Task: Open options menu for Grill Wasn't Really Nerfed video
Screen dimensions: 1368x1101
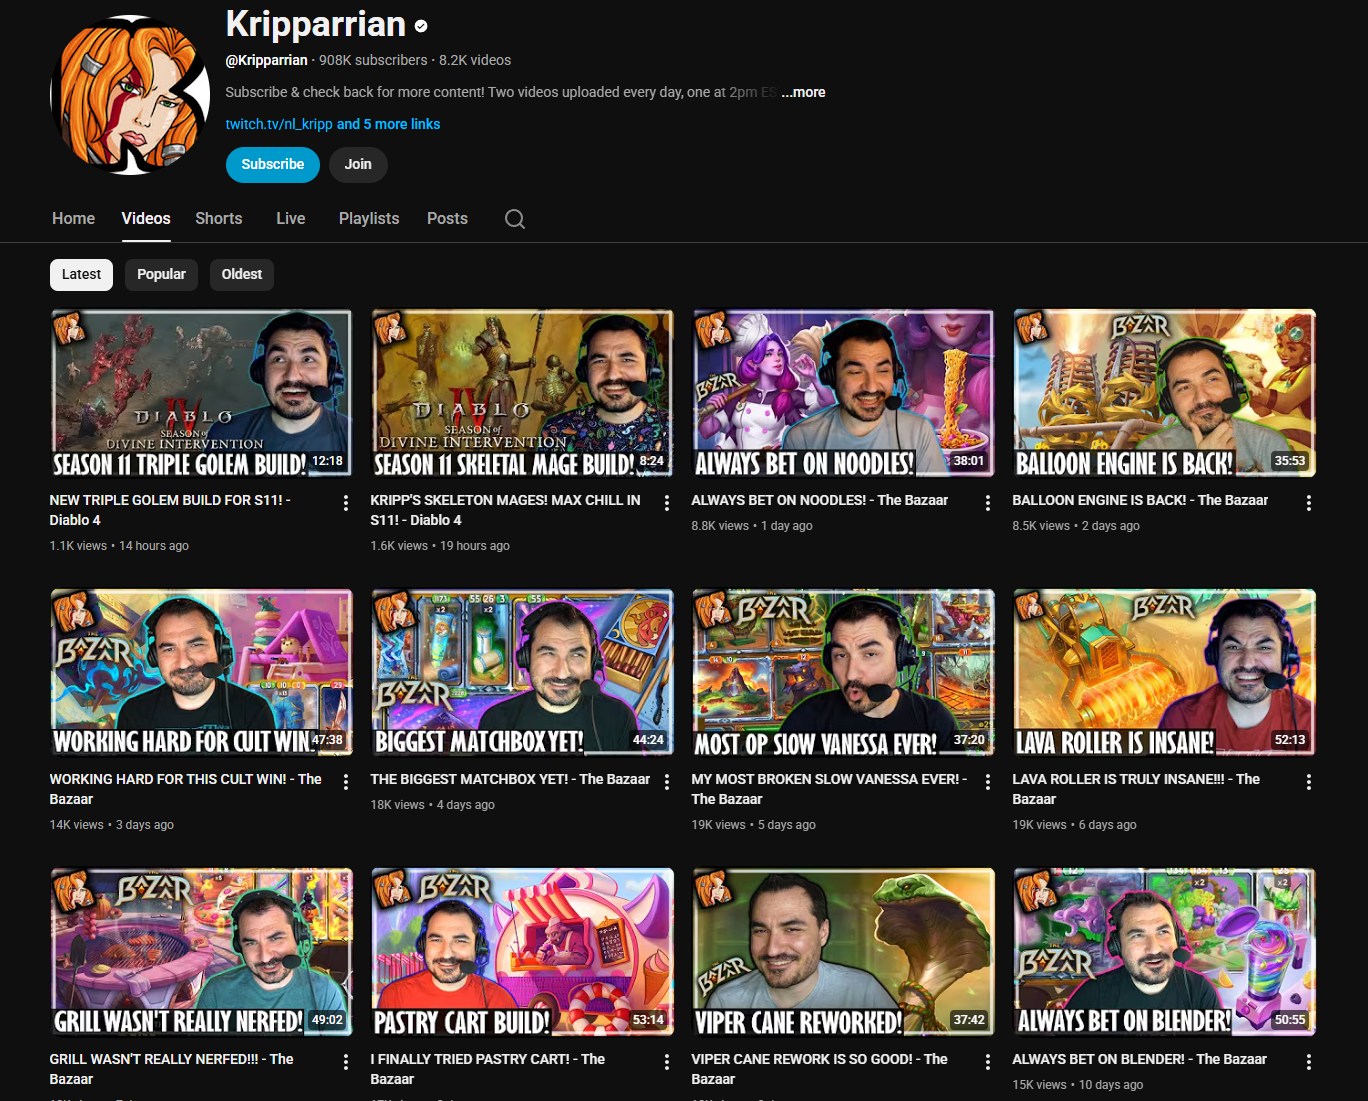Action: point(346,1062)
